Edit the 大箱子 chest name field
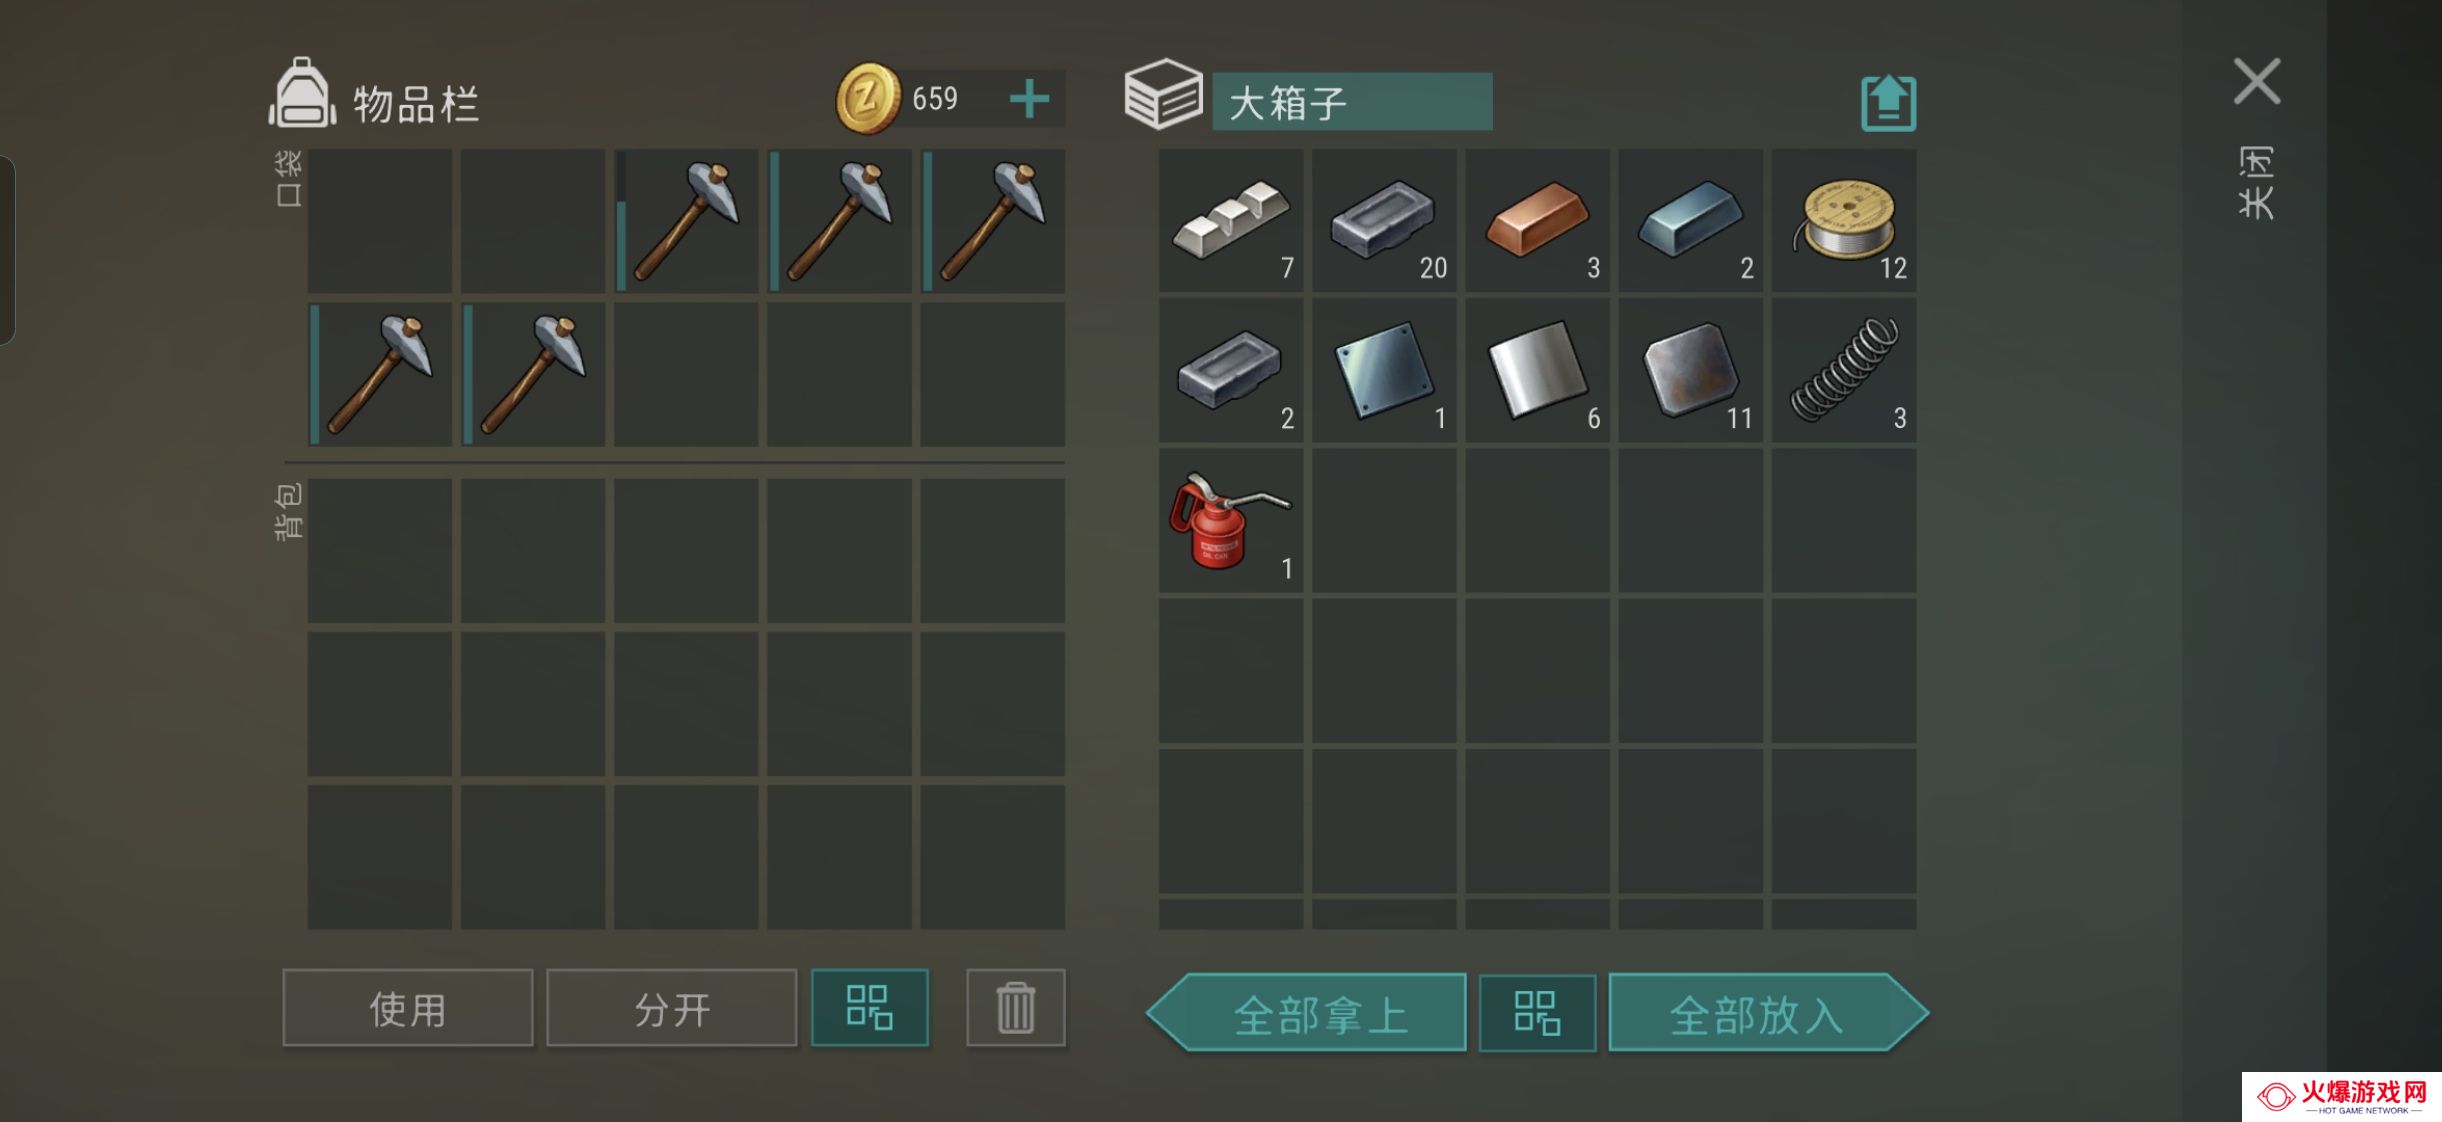This screenshot has width=2442, height=1122. click(1352, 102)
